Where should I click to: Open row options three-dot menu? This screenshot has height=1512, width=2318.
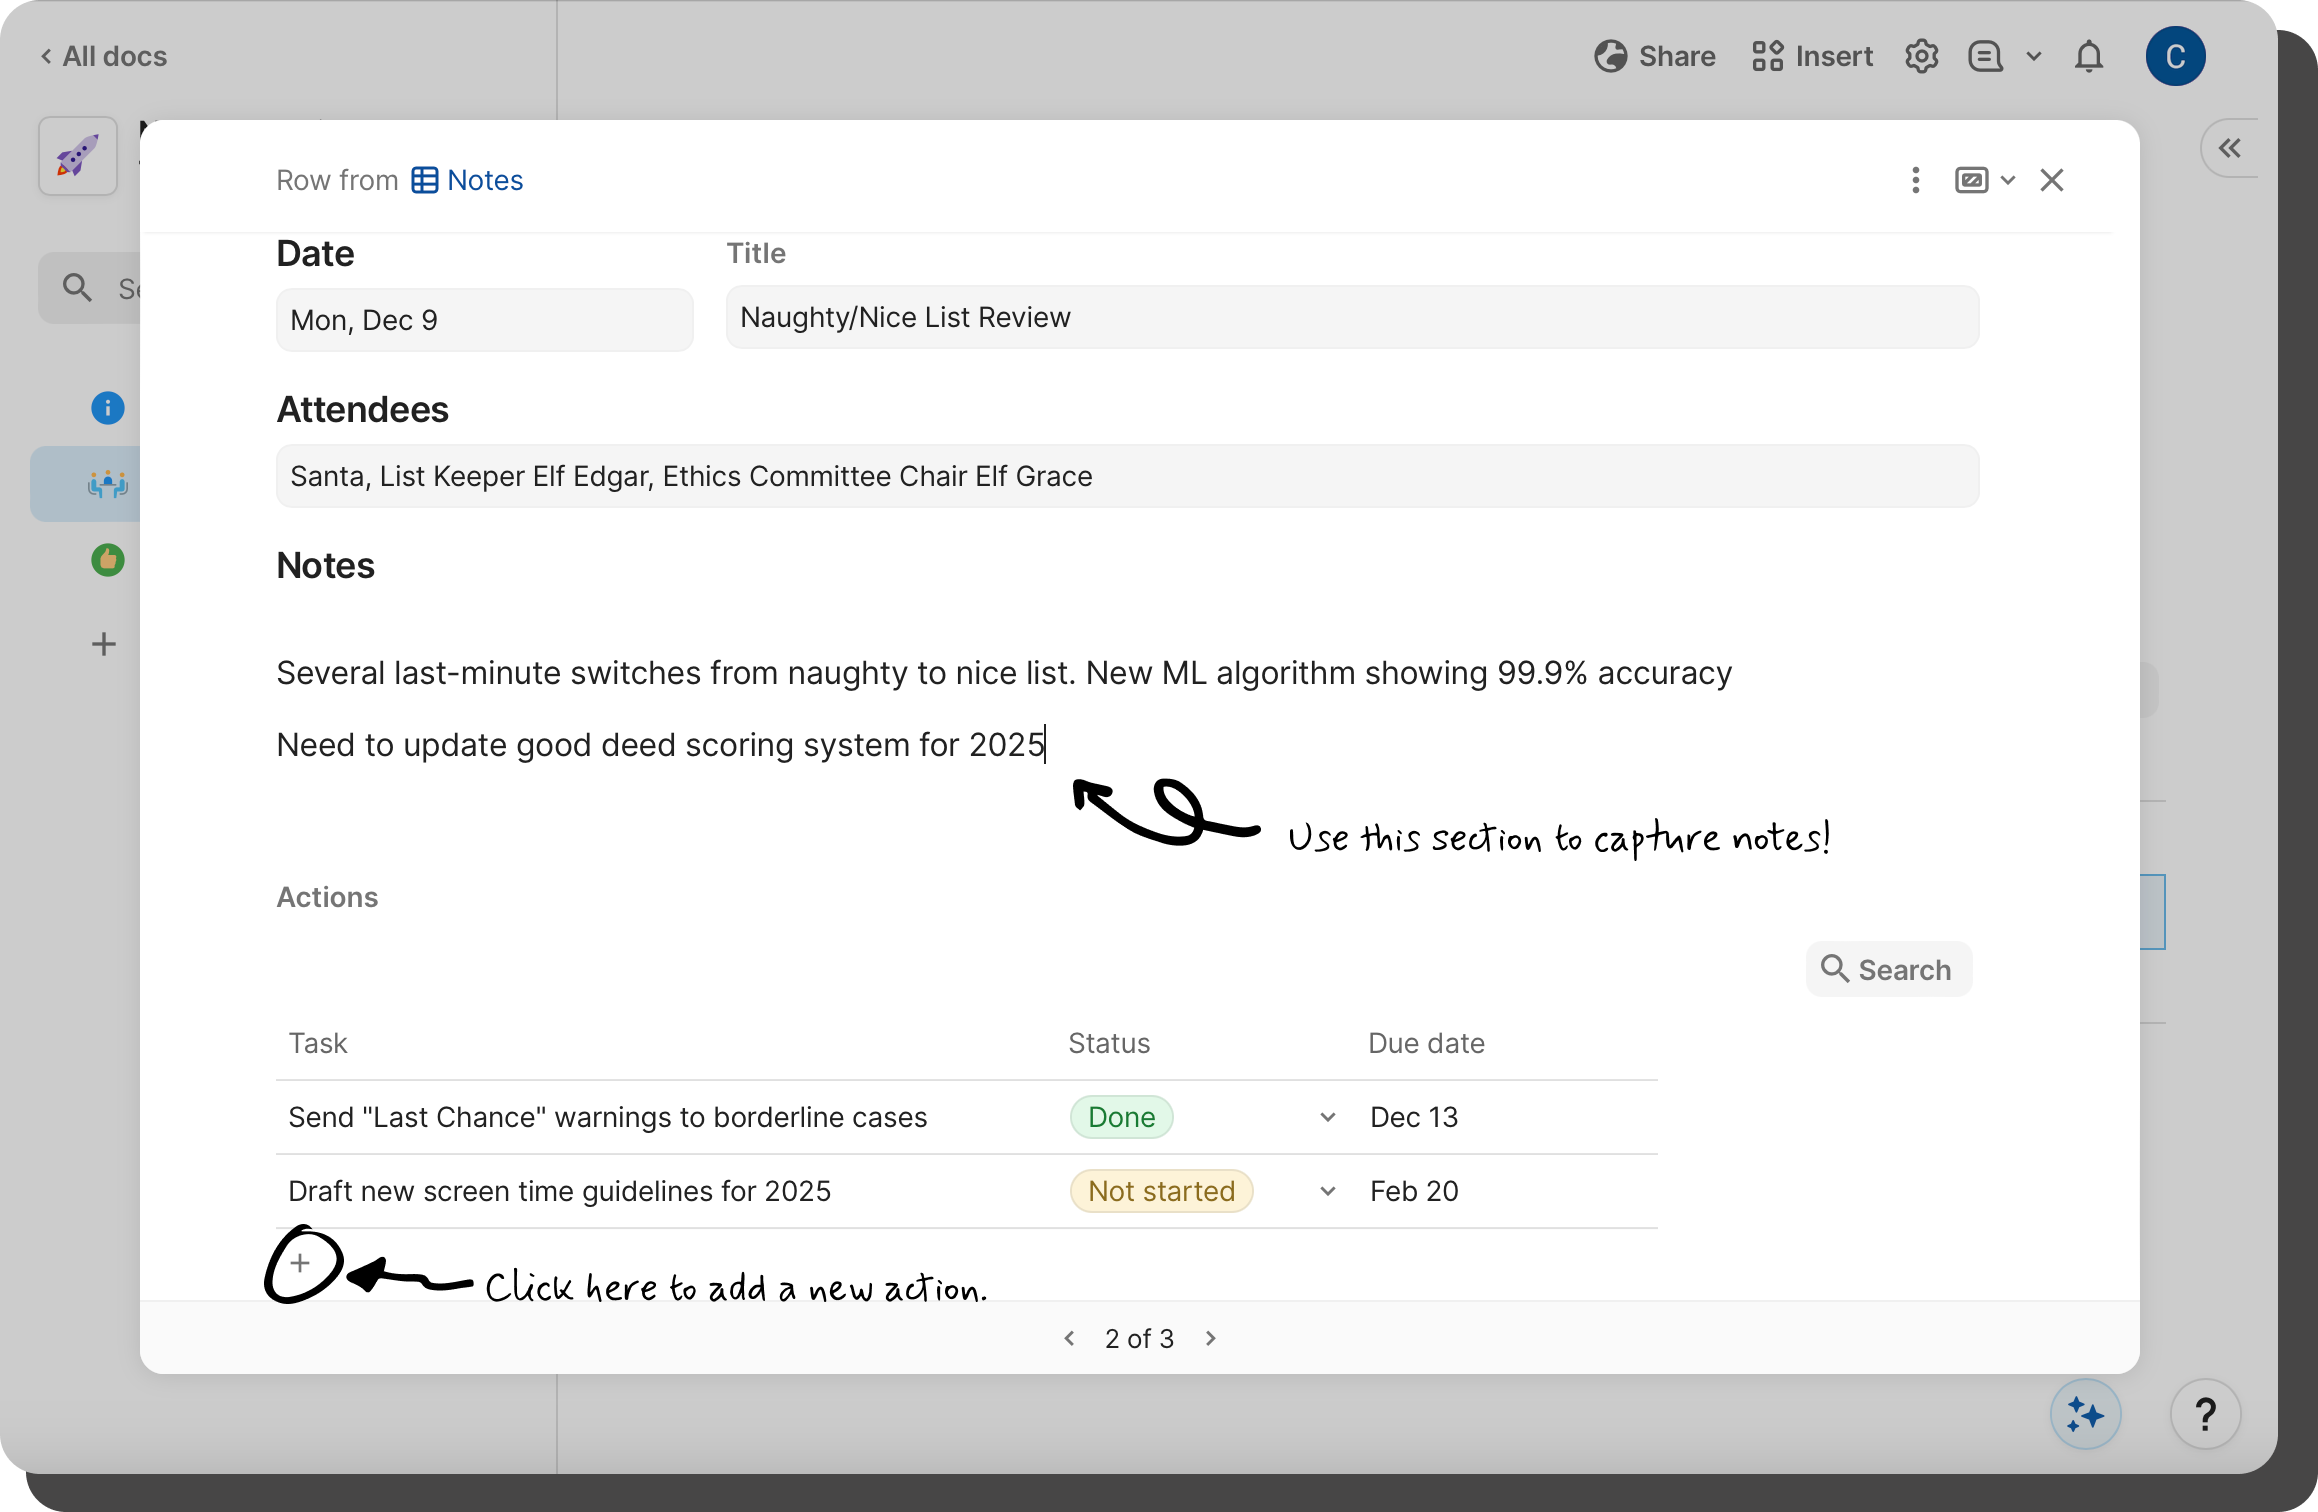(x=1915, y=180)
